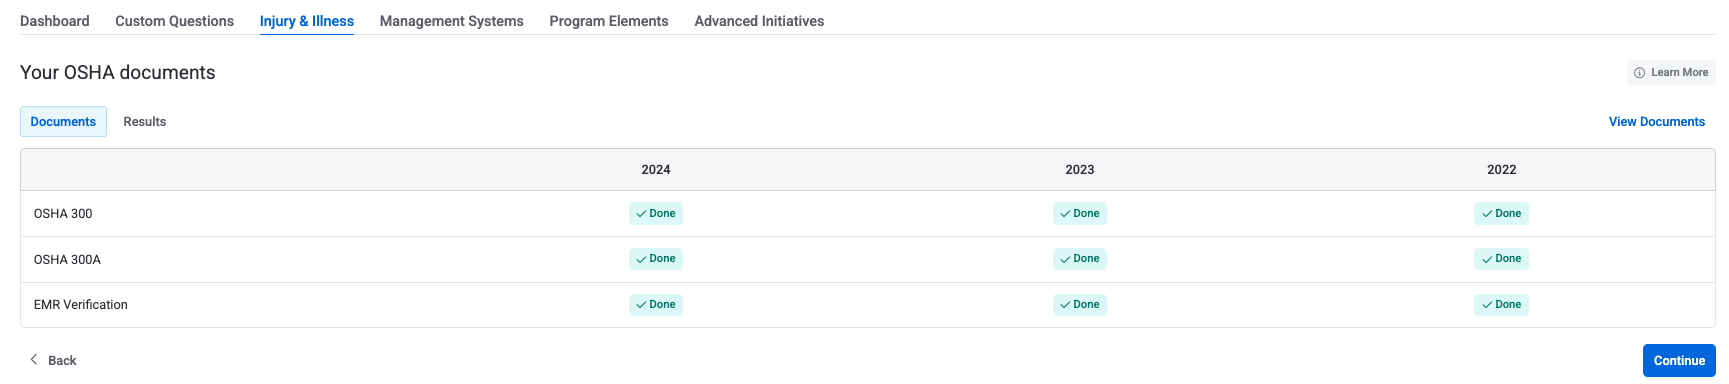Click EMR Verification Done badge for 2022
This screenshot has height=384, width=1729.
(x=1501, y=305)
